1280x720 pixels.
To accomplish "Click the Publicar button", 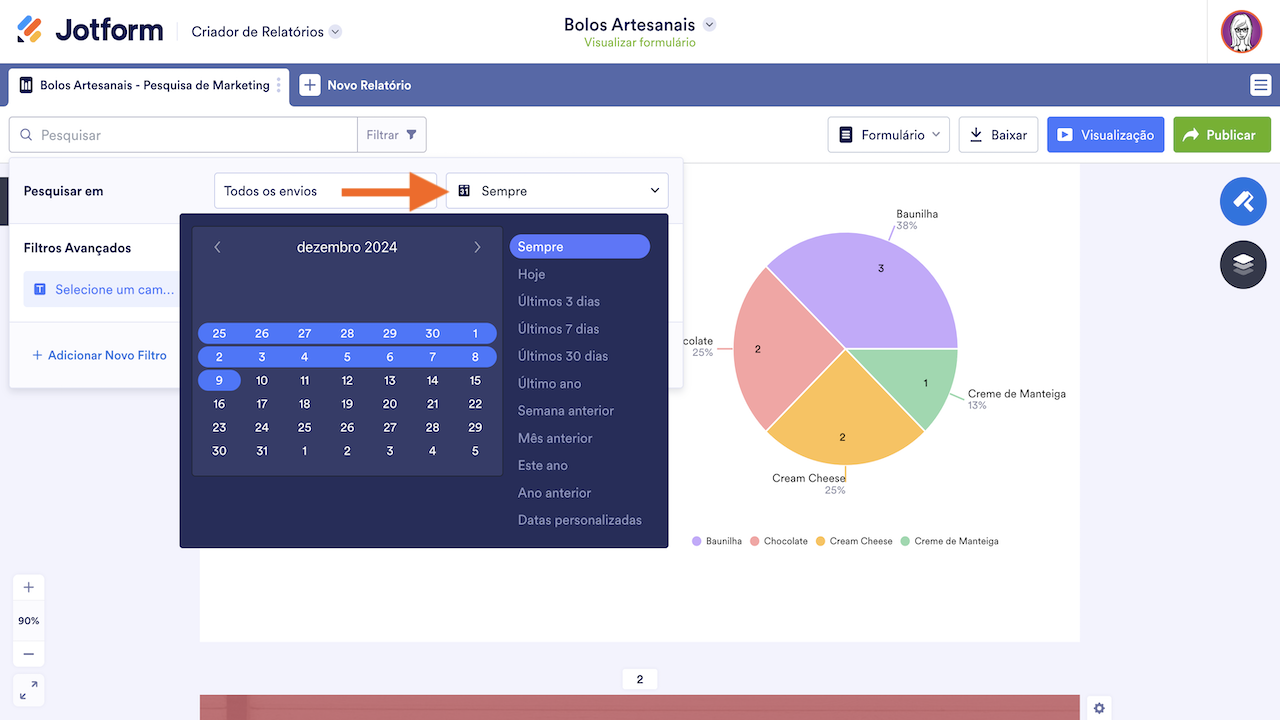I will [1221, 134].
